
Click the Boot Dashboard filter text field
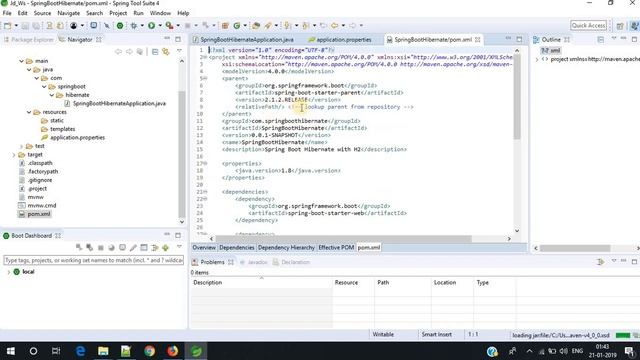click(x=93, y=260)
